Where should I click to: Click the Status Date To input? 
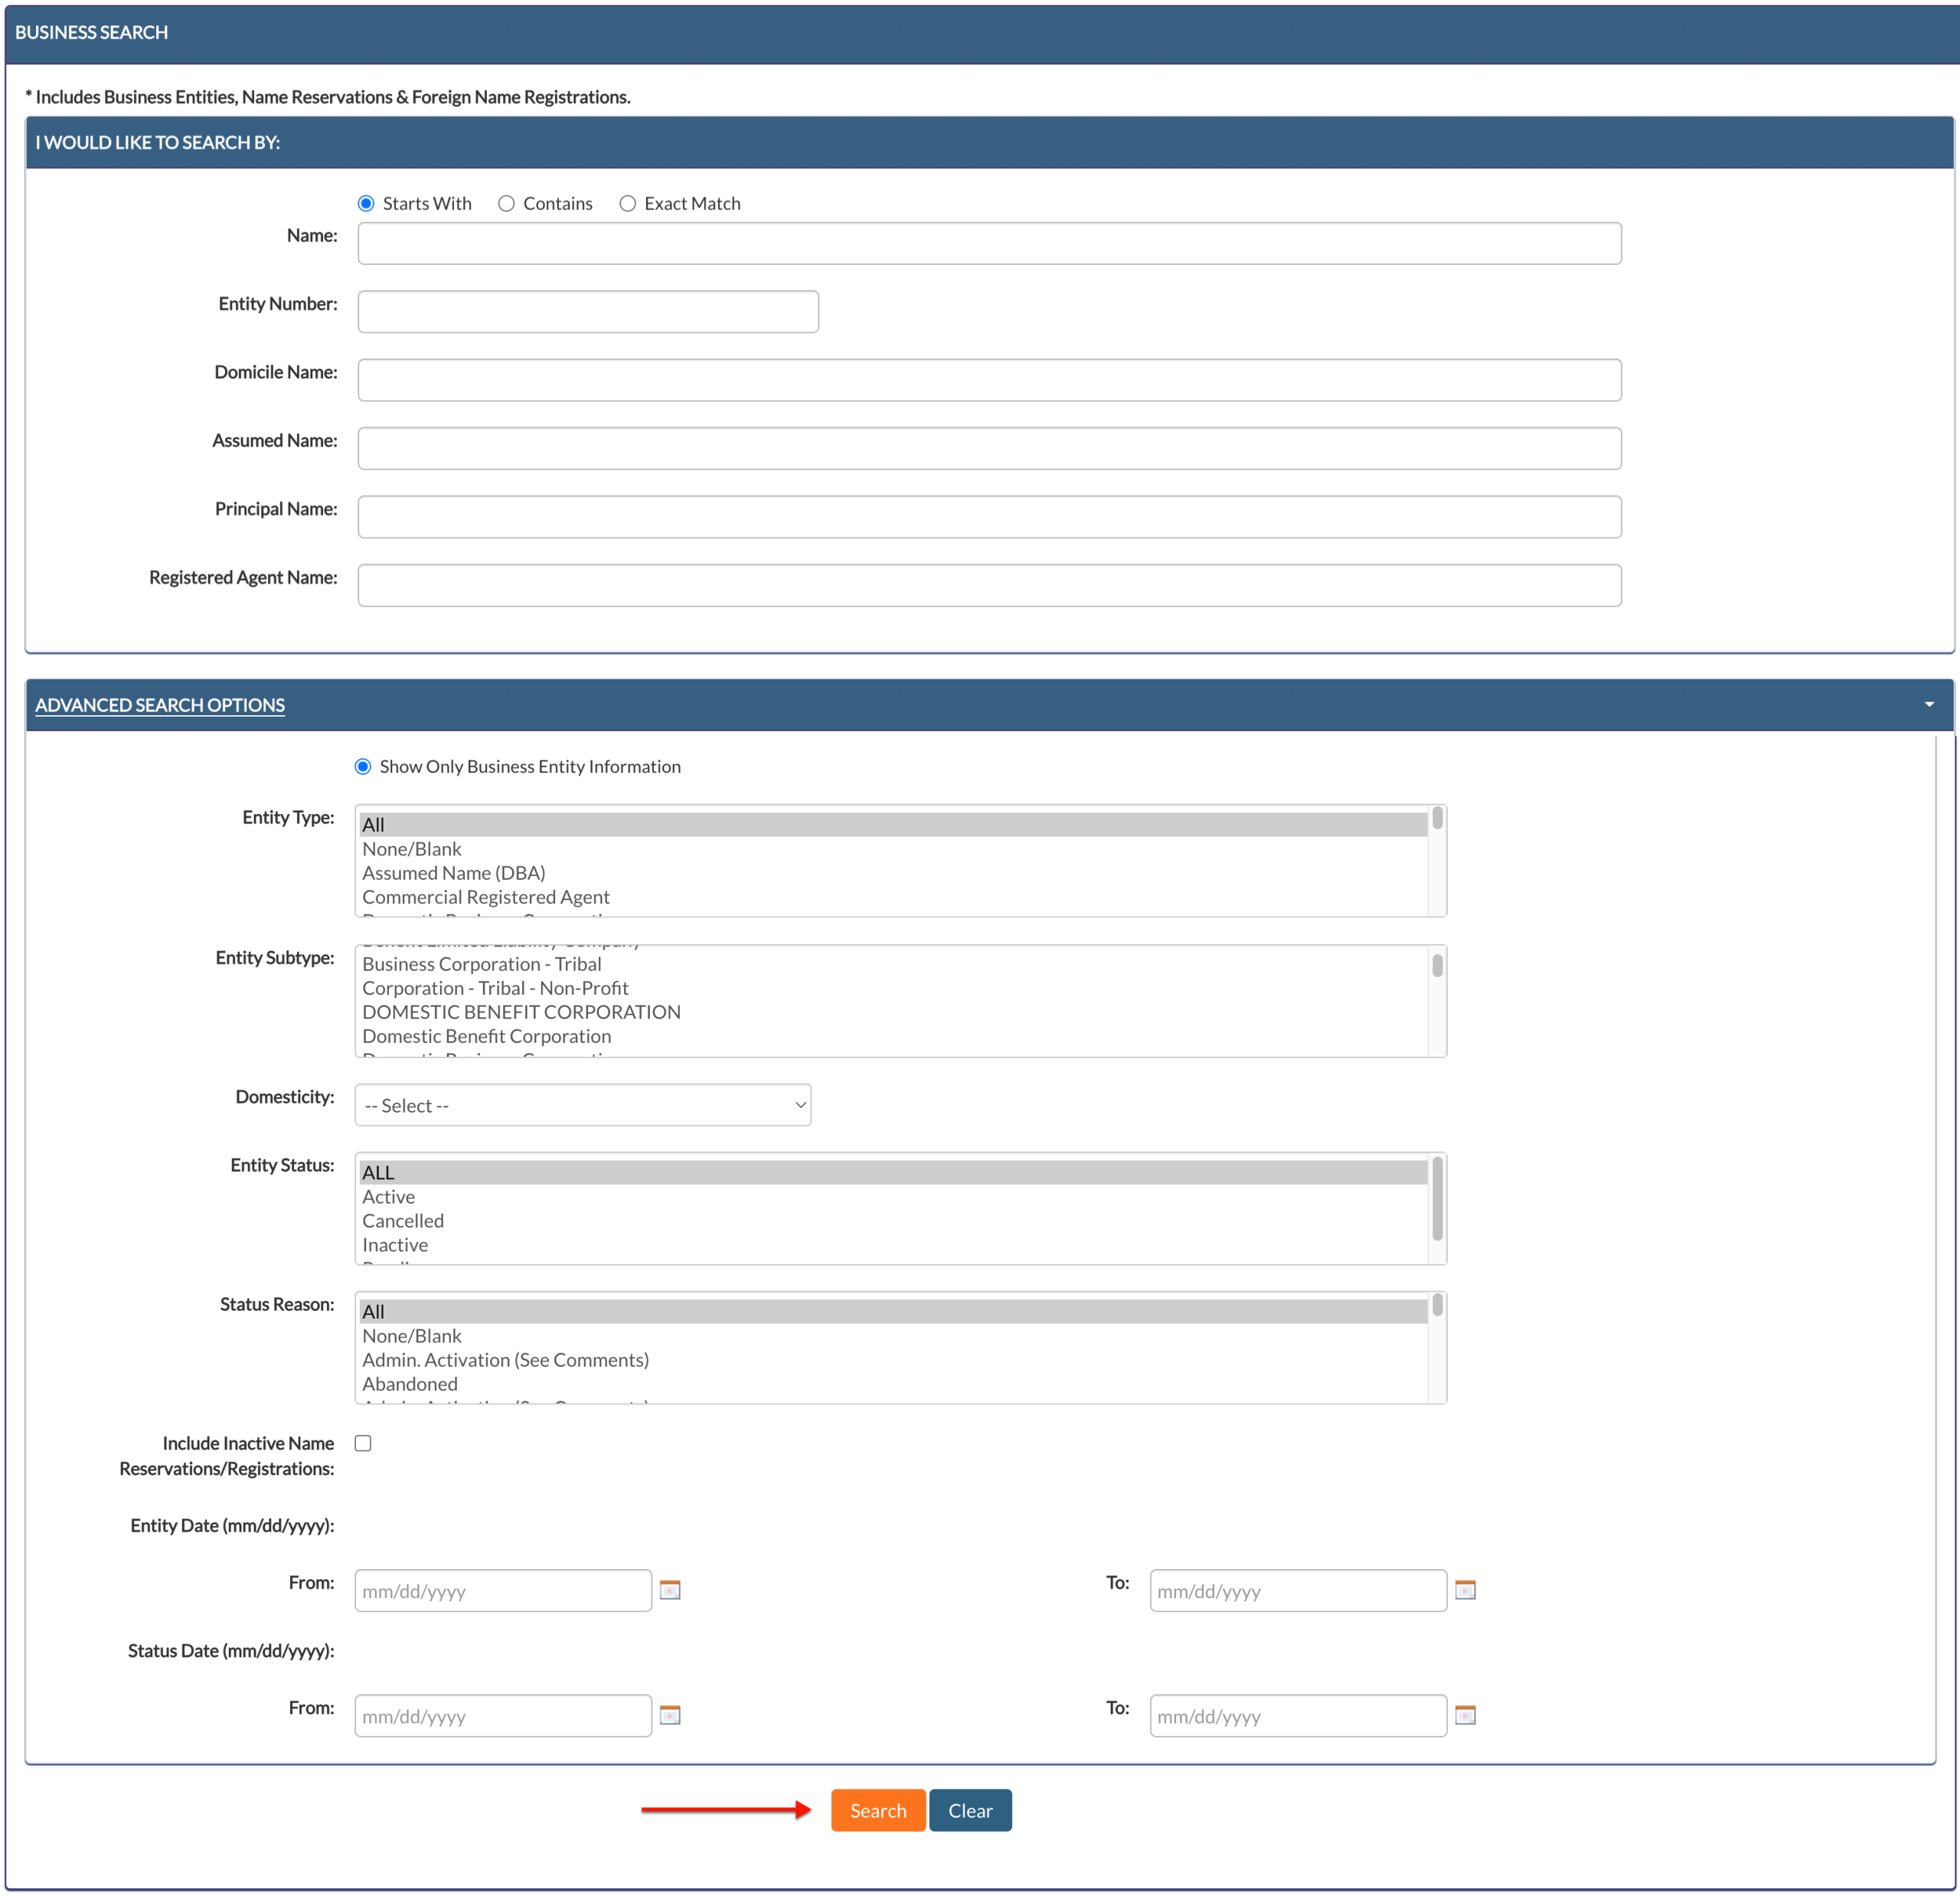pyautogui.click(x=1298, y=1715)
